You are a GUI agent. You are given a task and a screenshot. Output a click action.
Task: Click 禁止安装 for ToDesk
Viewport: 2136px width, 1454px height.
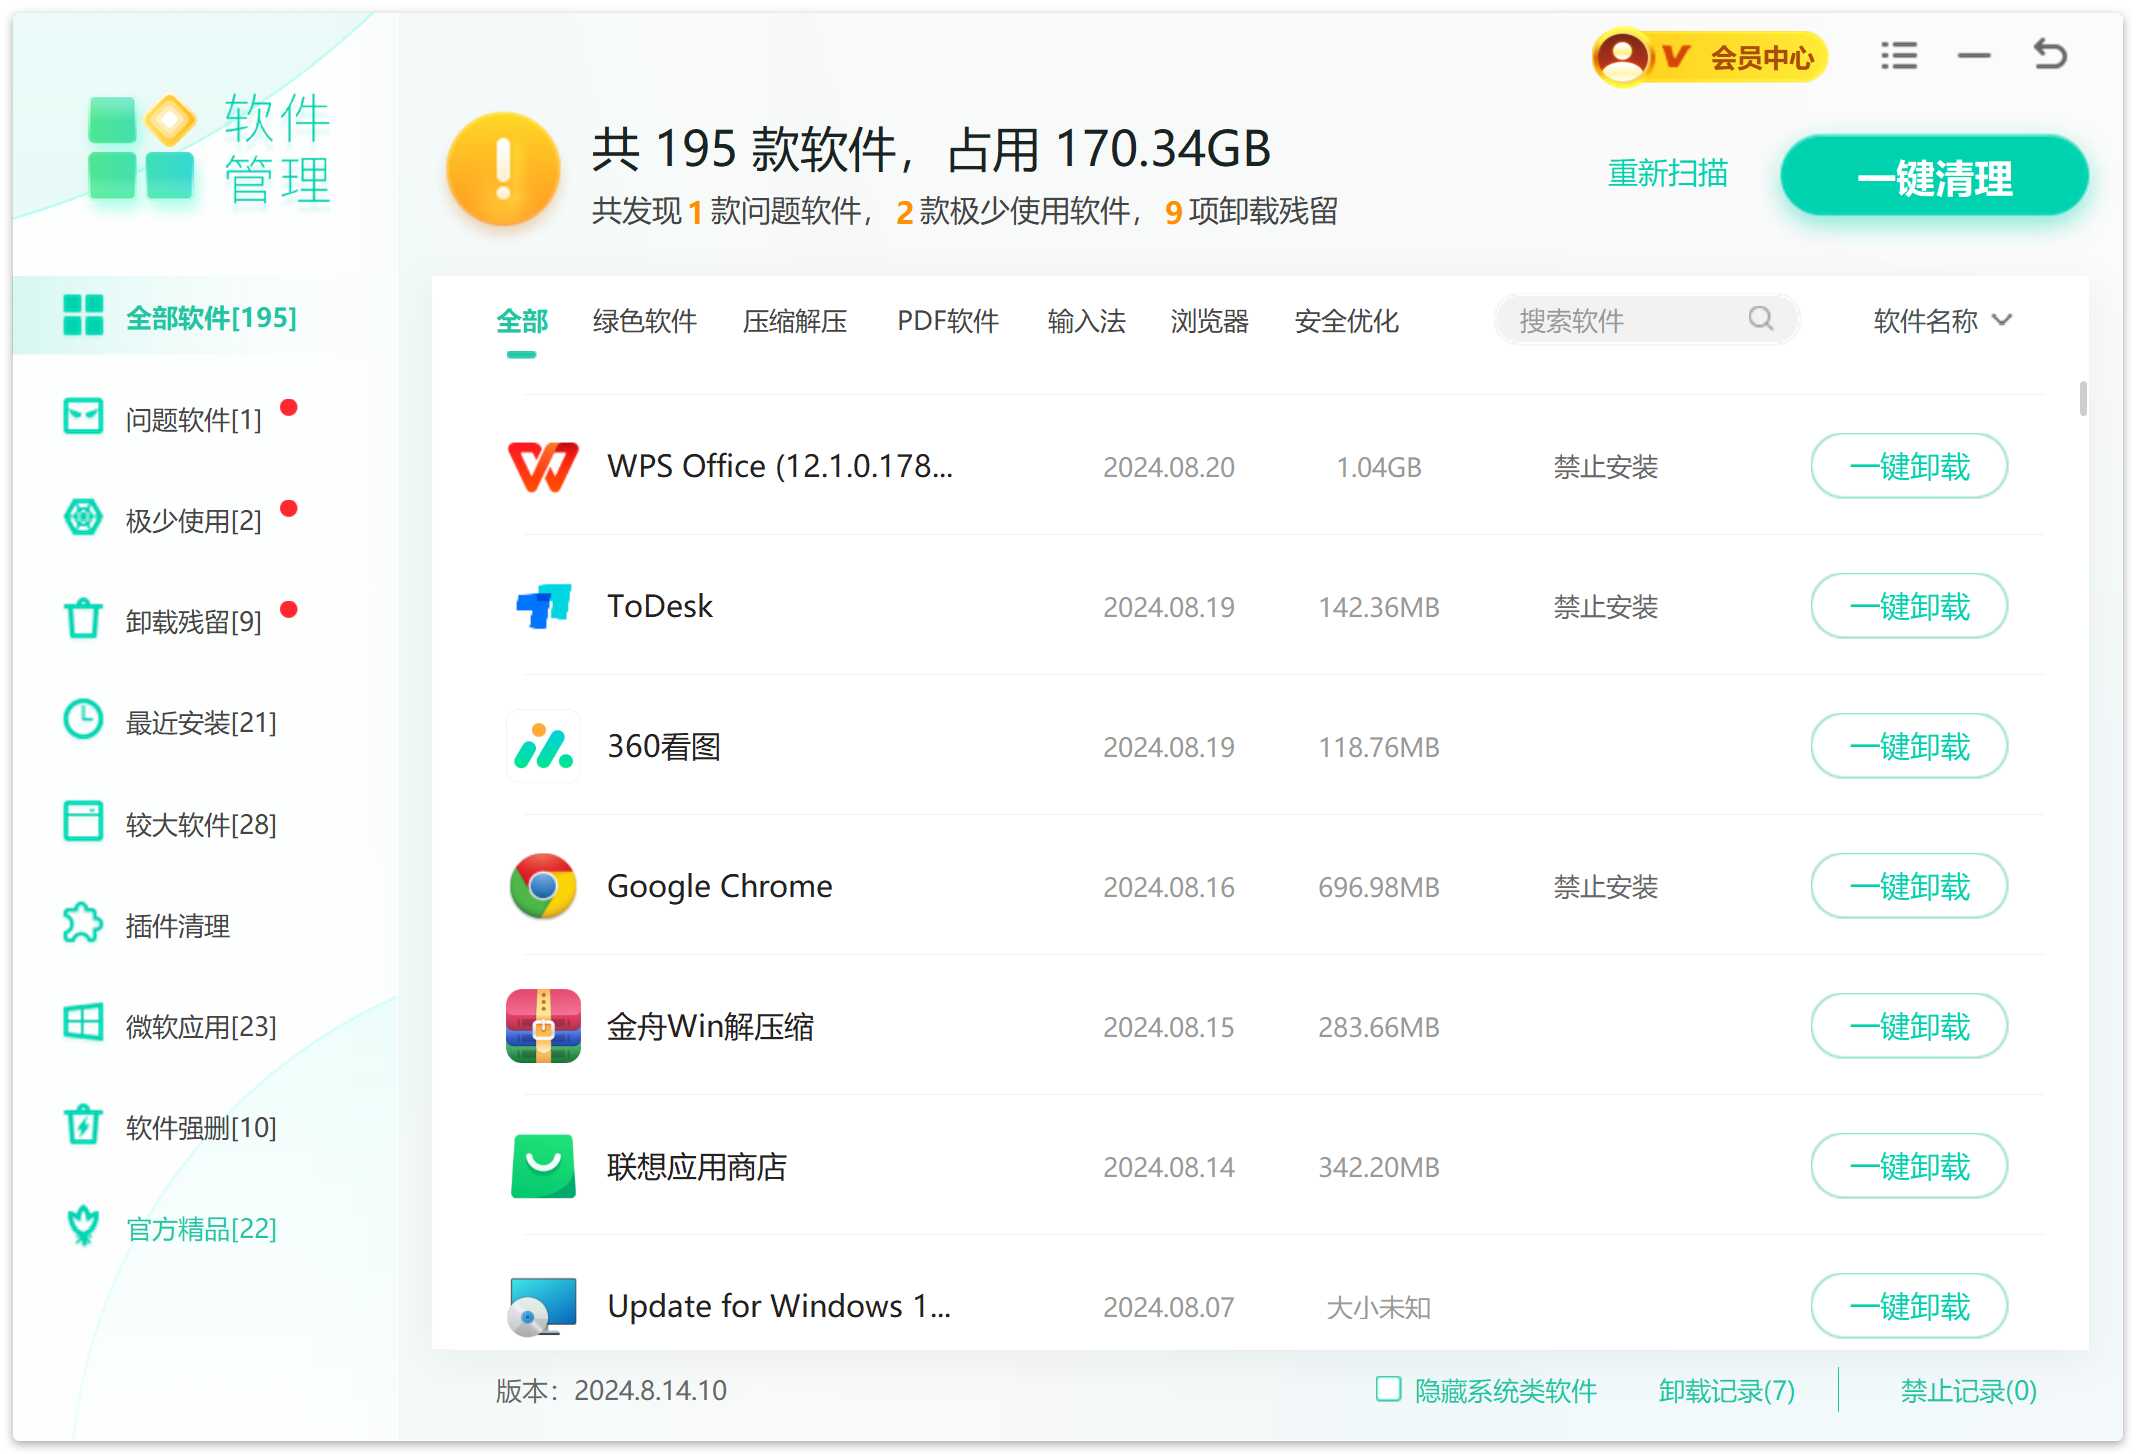tap(1606, 607)
